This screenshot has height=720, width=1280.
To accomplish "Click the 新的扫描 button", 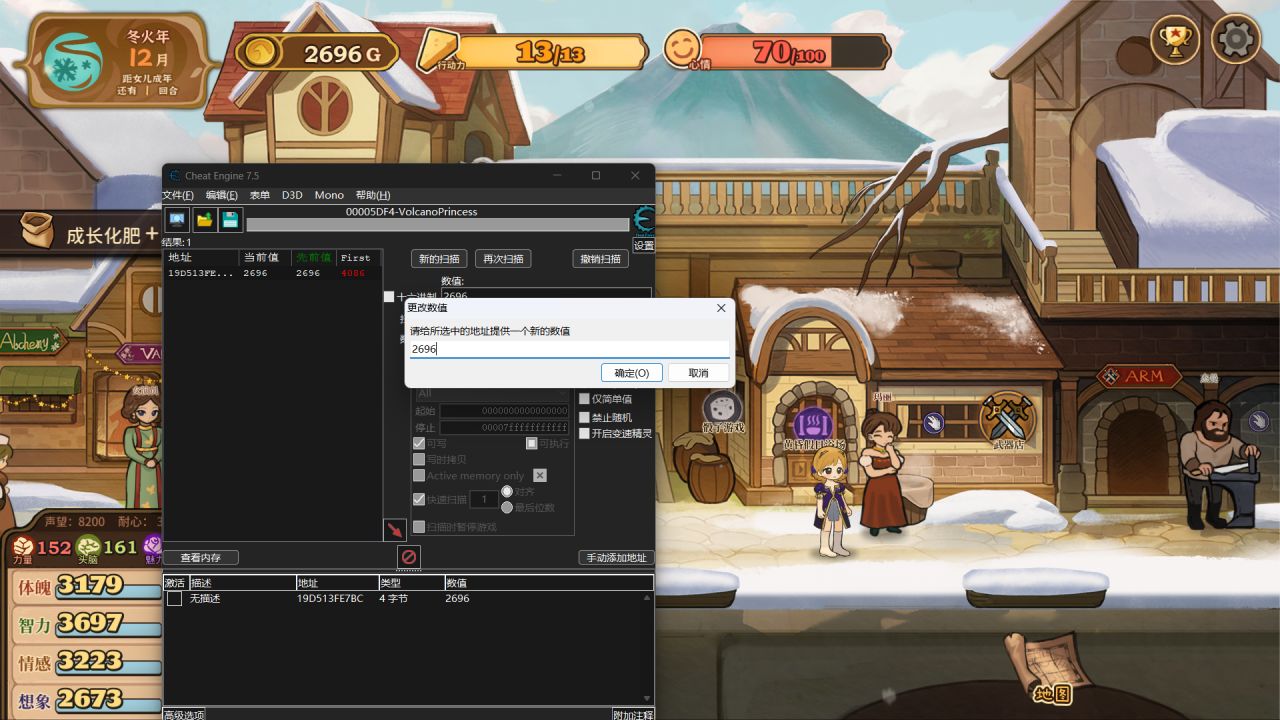I will tap(439, 259).
